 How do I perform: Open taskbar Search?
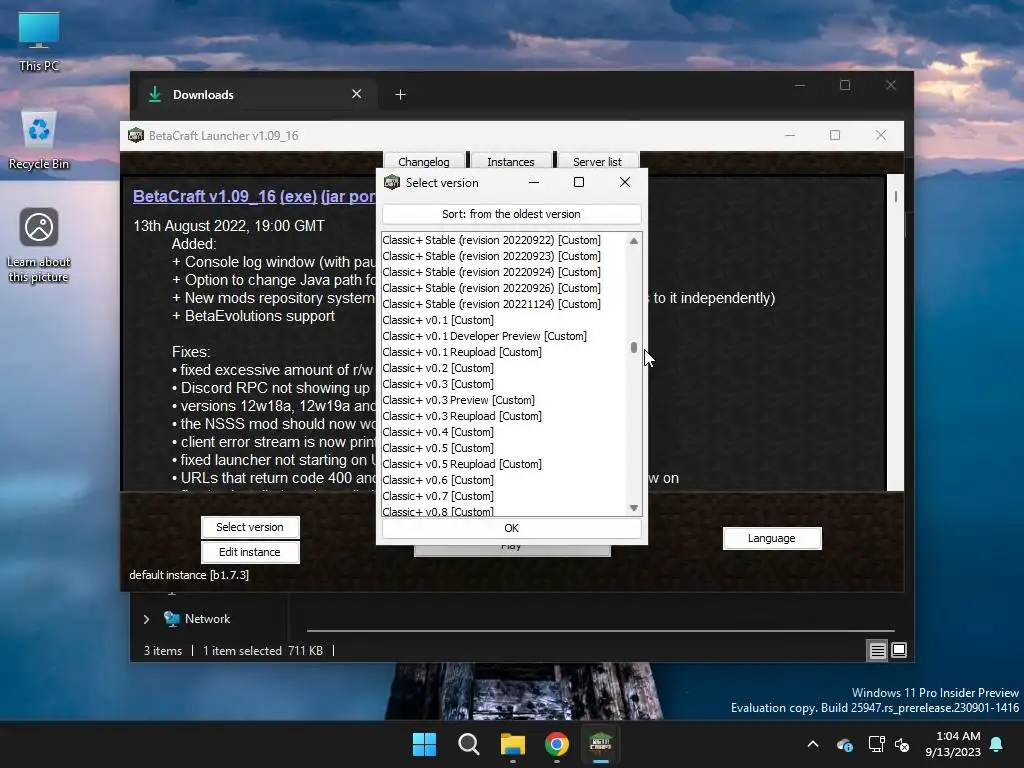pyautogui.click(x=468, y=744)
